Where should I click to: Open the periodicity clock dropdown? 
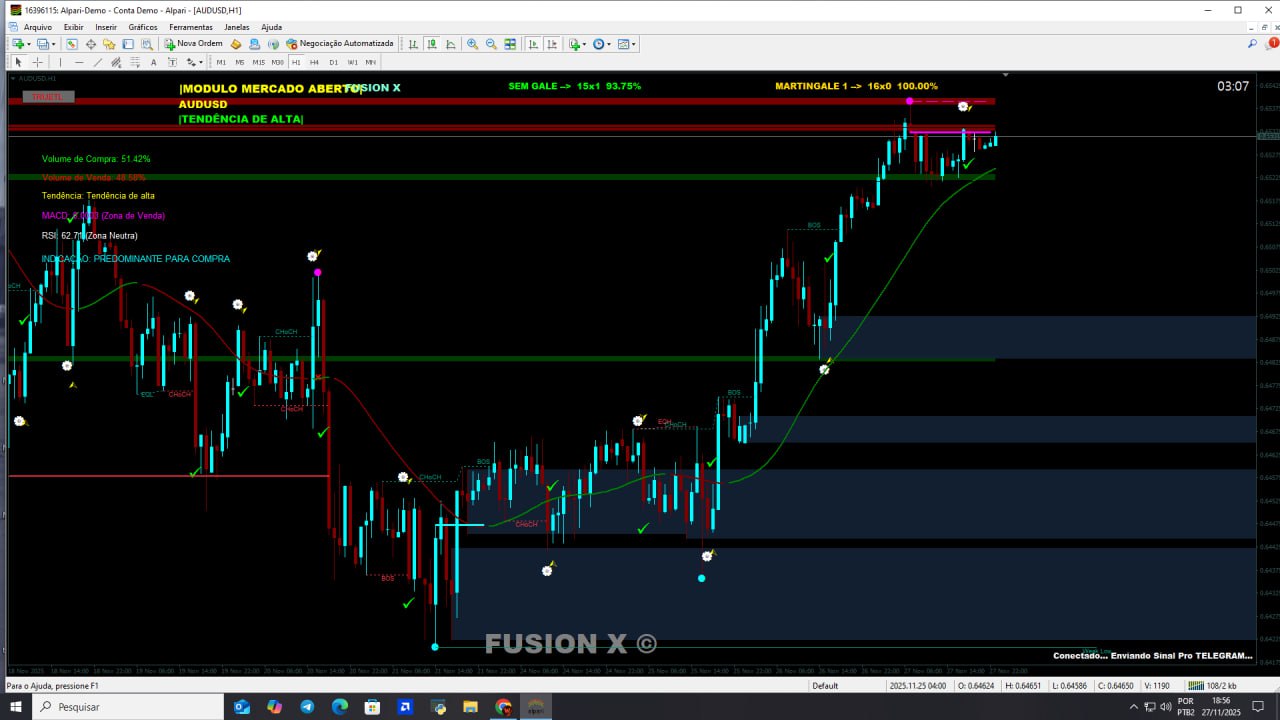click(601, 44)
